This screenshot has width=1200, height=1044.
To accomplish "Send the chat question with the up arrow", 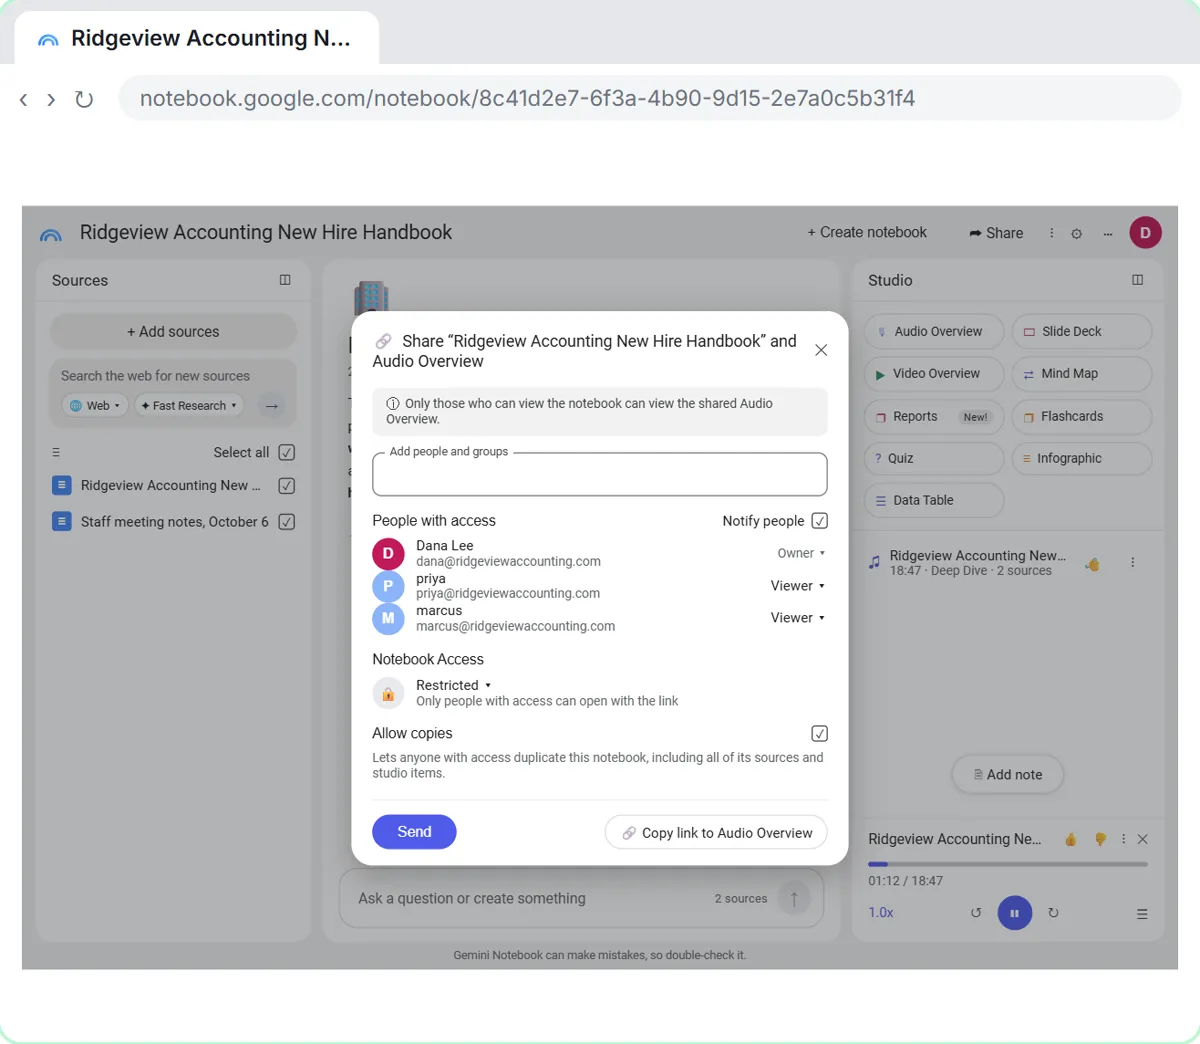I will (x=794, y=899).
